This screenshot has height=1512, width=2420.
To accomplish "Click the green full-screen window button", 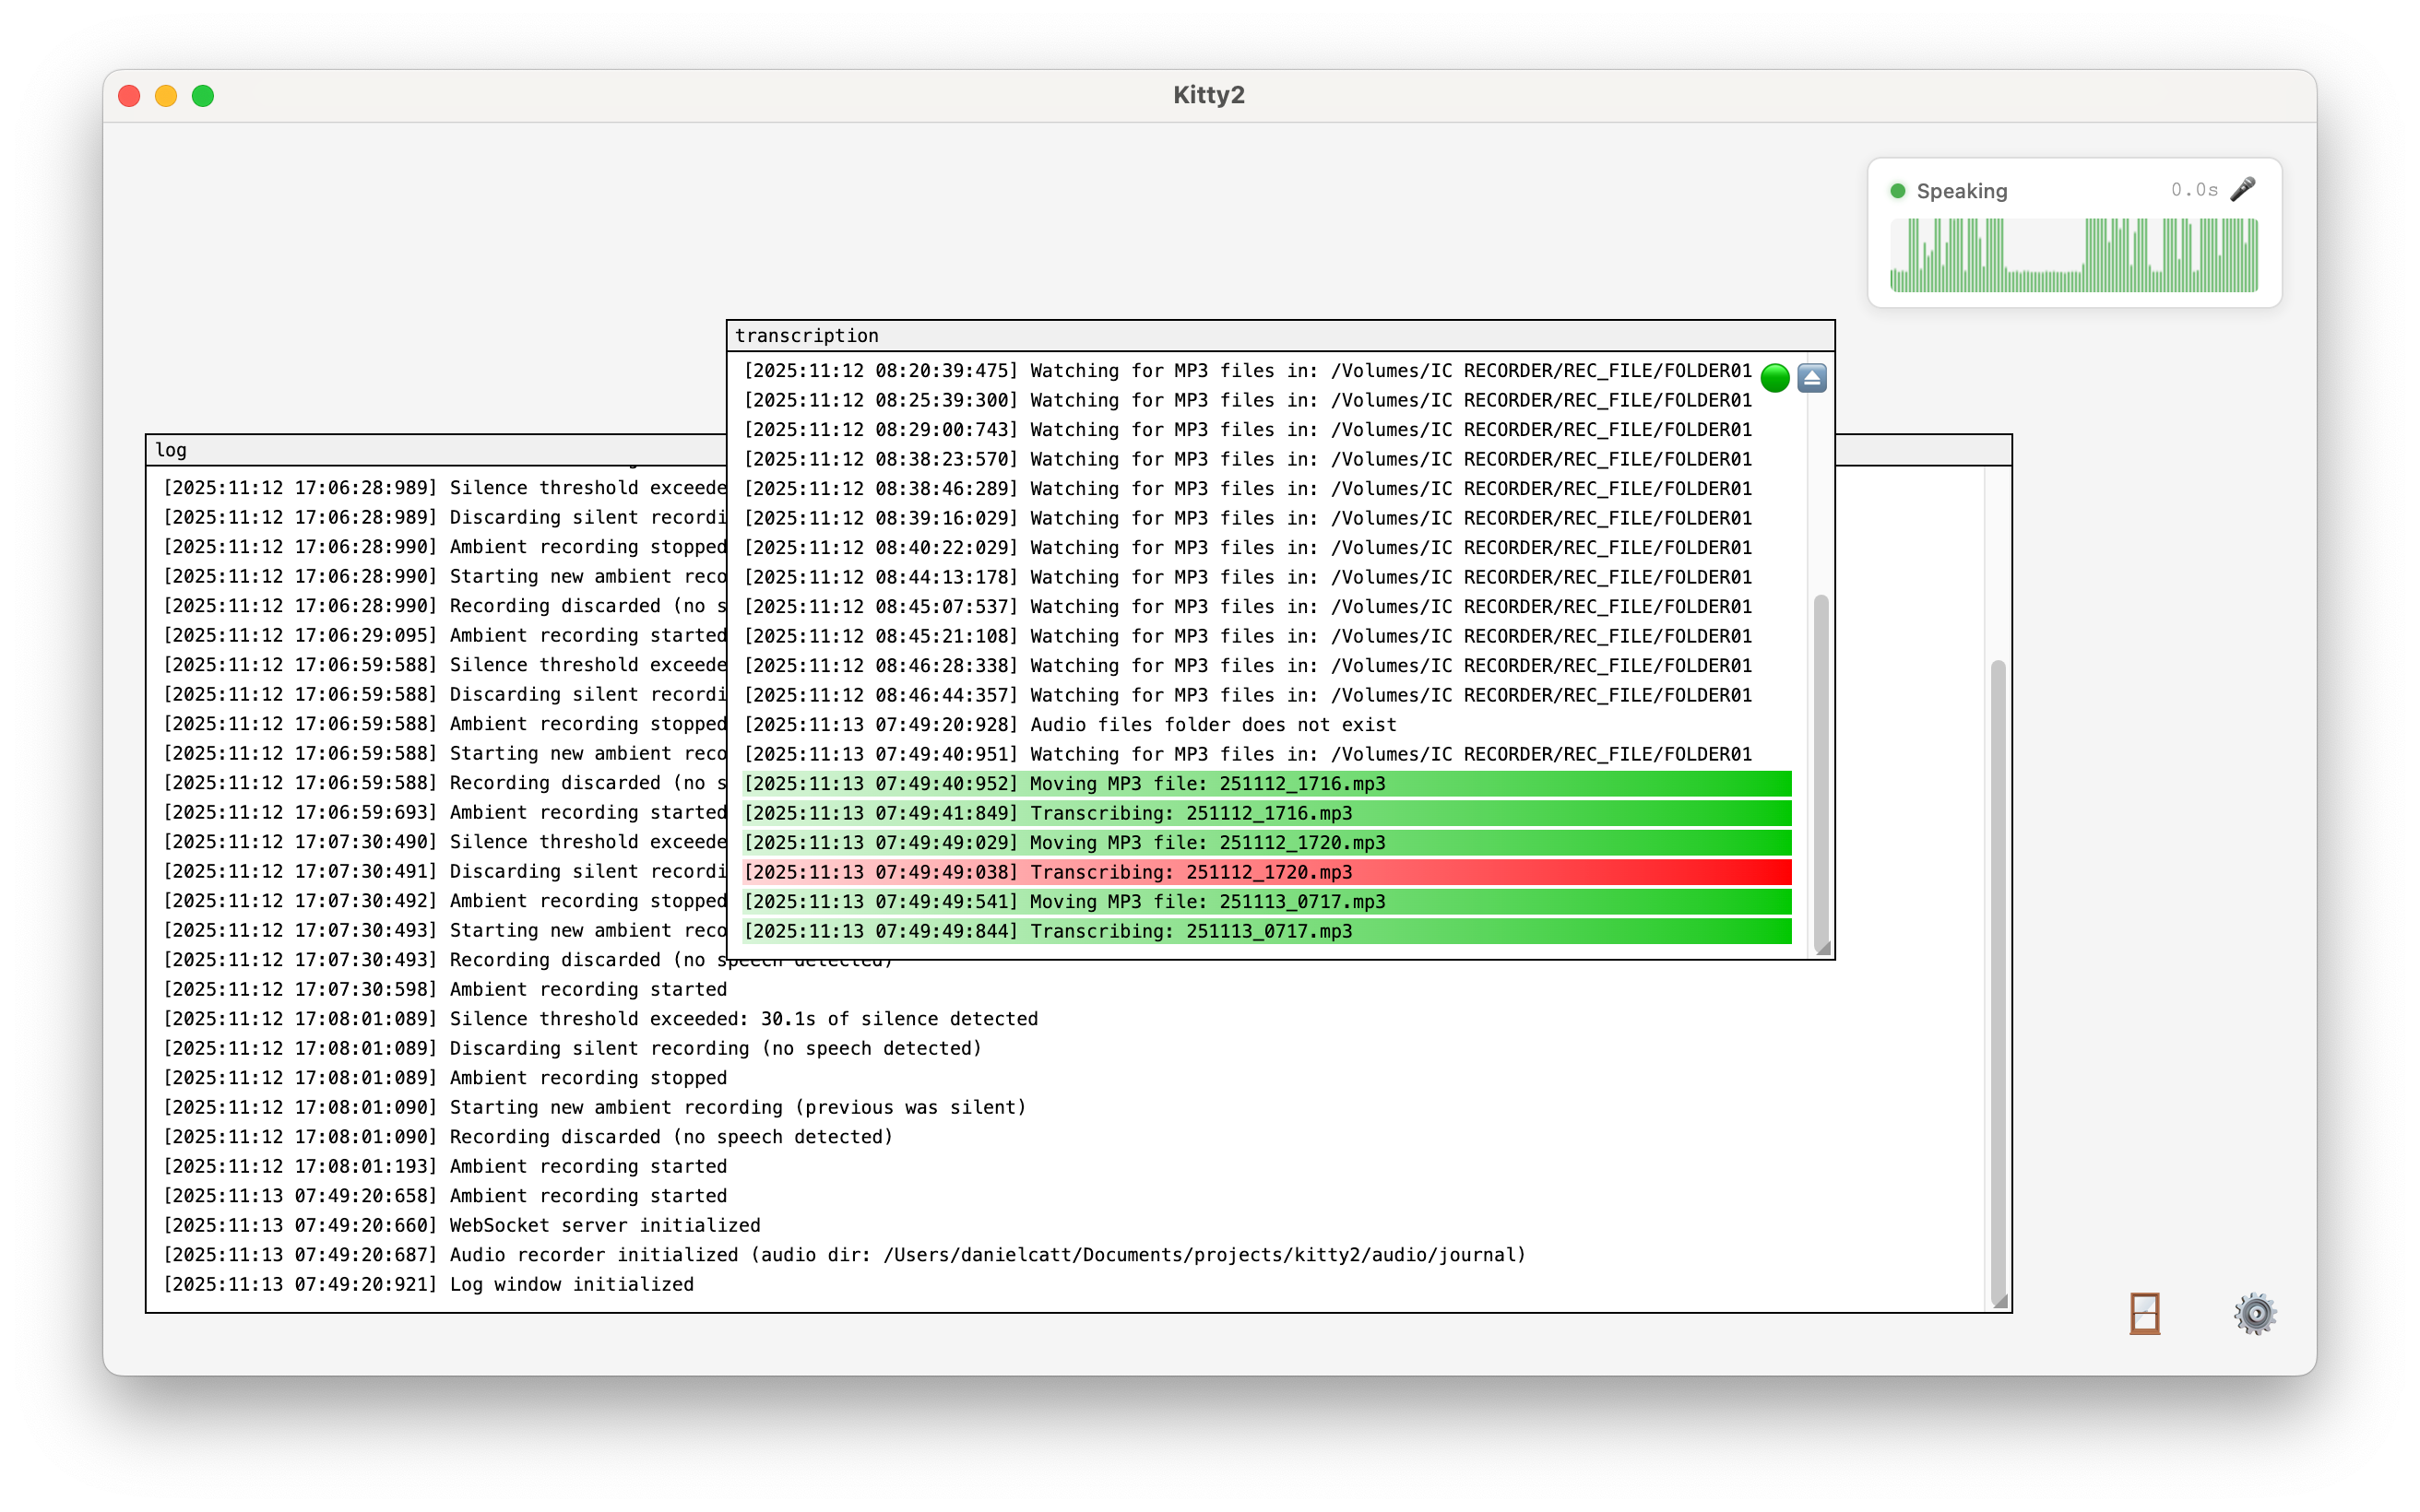I will [203, 96].
